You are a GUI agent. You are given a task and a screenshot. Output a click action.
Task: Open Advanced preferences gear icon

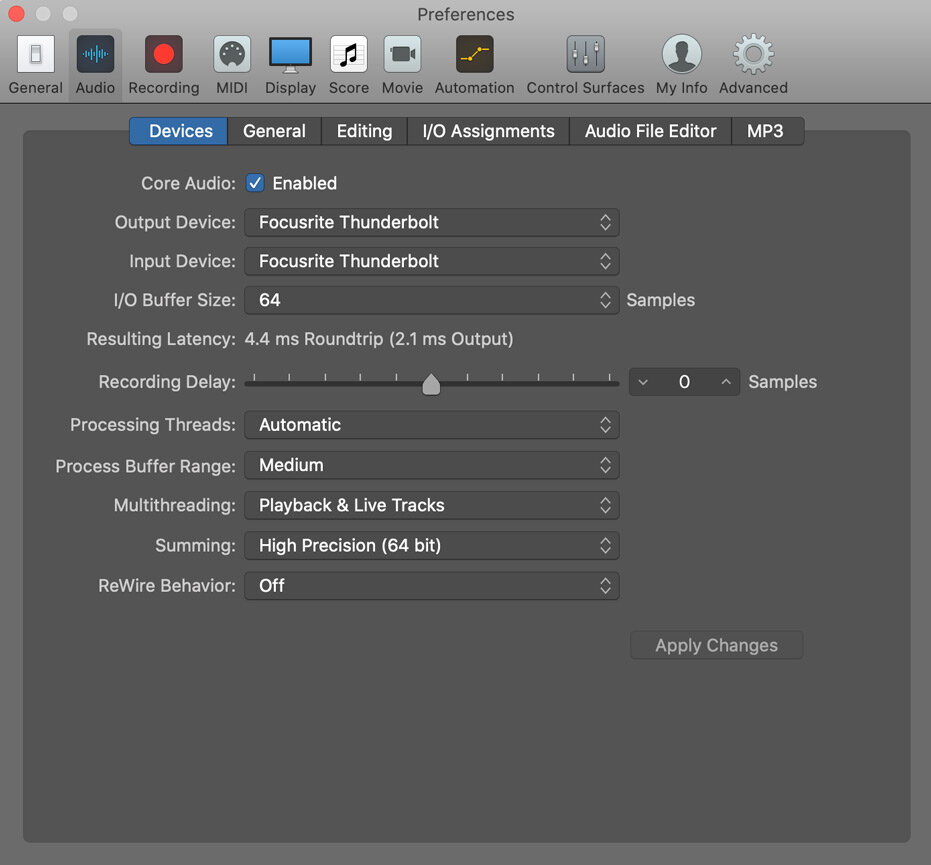[x=753, y=54]
